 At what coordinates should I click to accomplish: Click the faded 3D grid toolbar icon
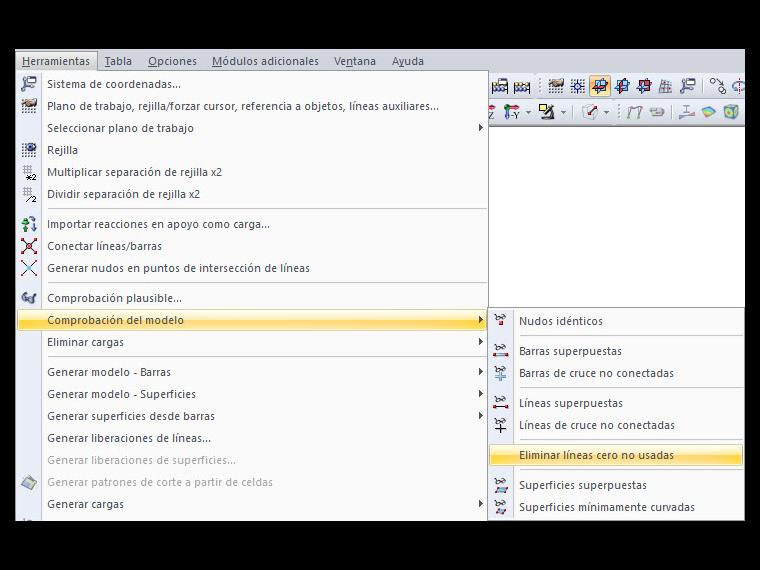pos(665,86)
